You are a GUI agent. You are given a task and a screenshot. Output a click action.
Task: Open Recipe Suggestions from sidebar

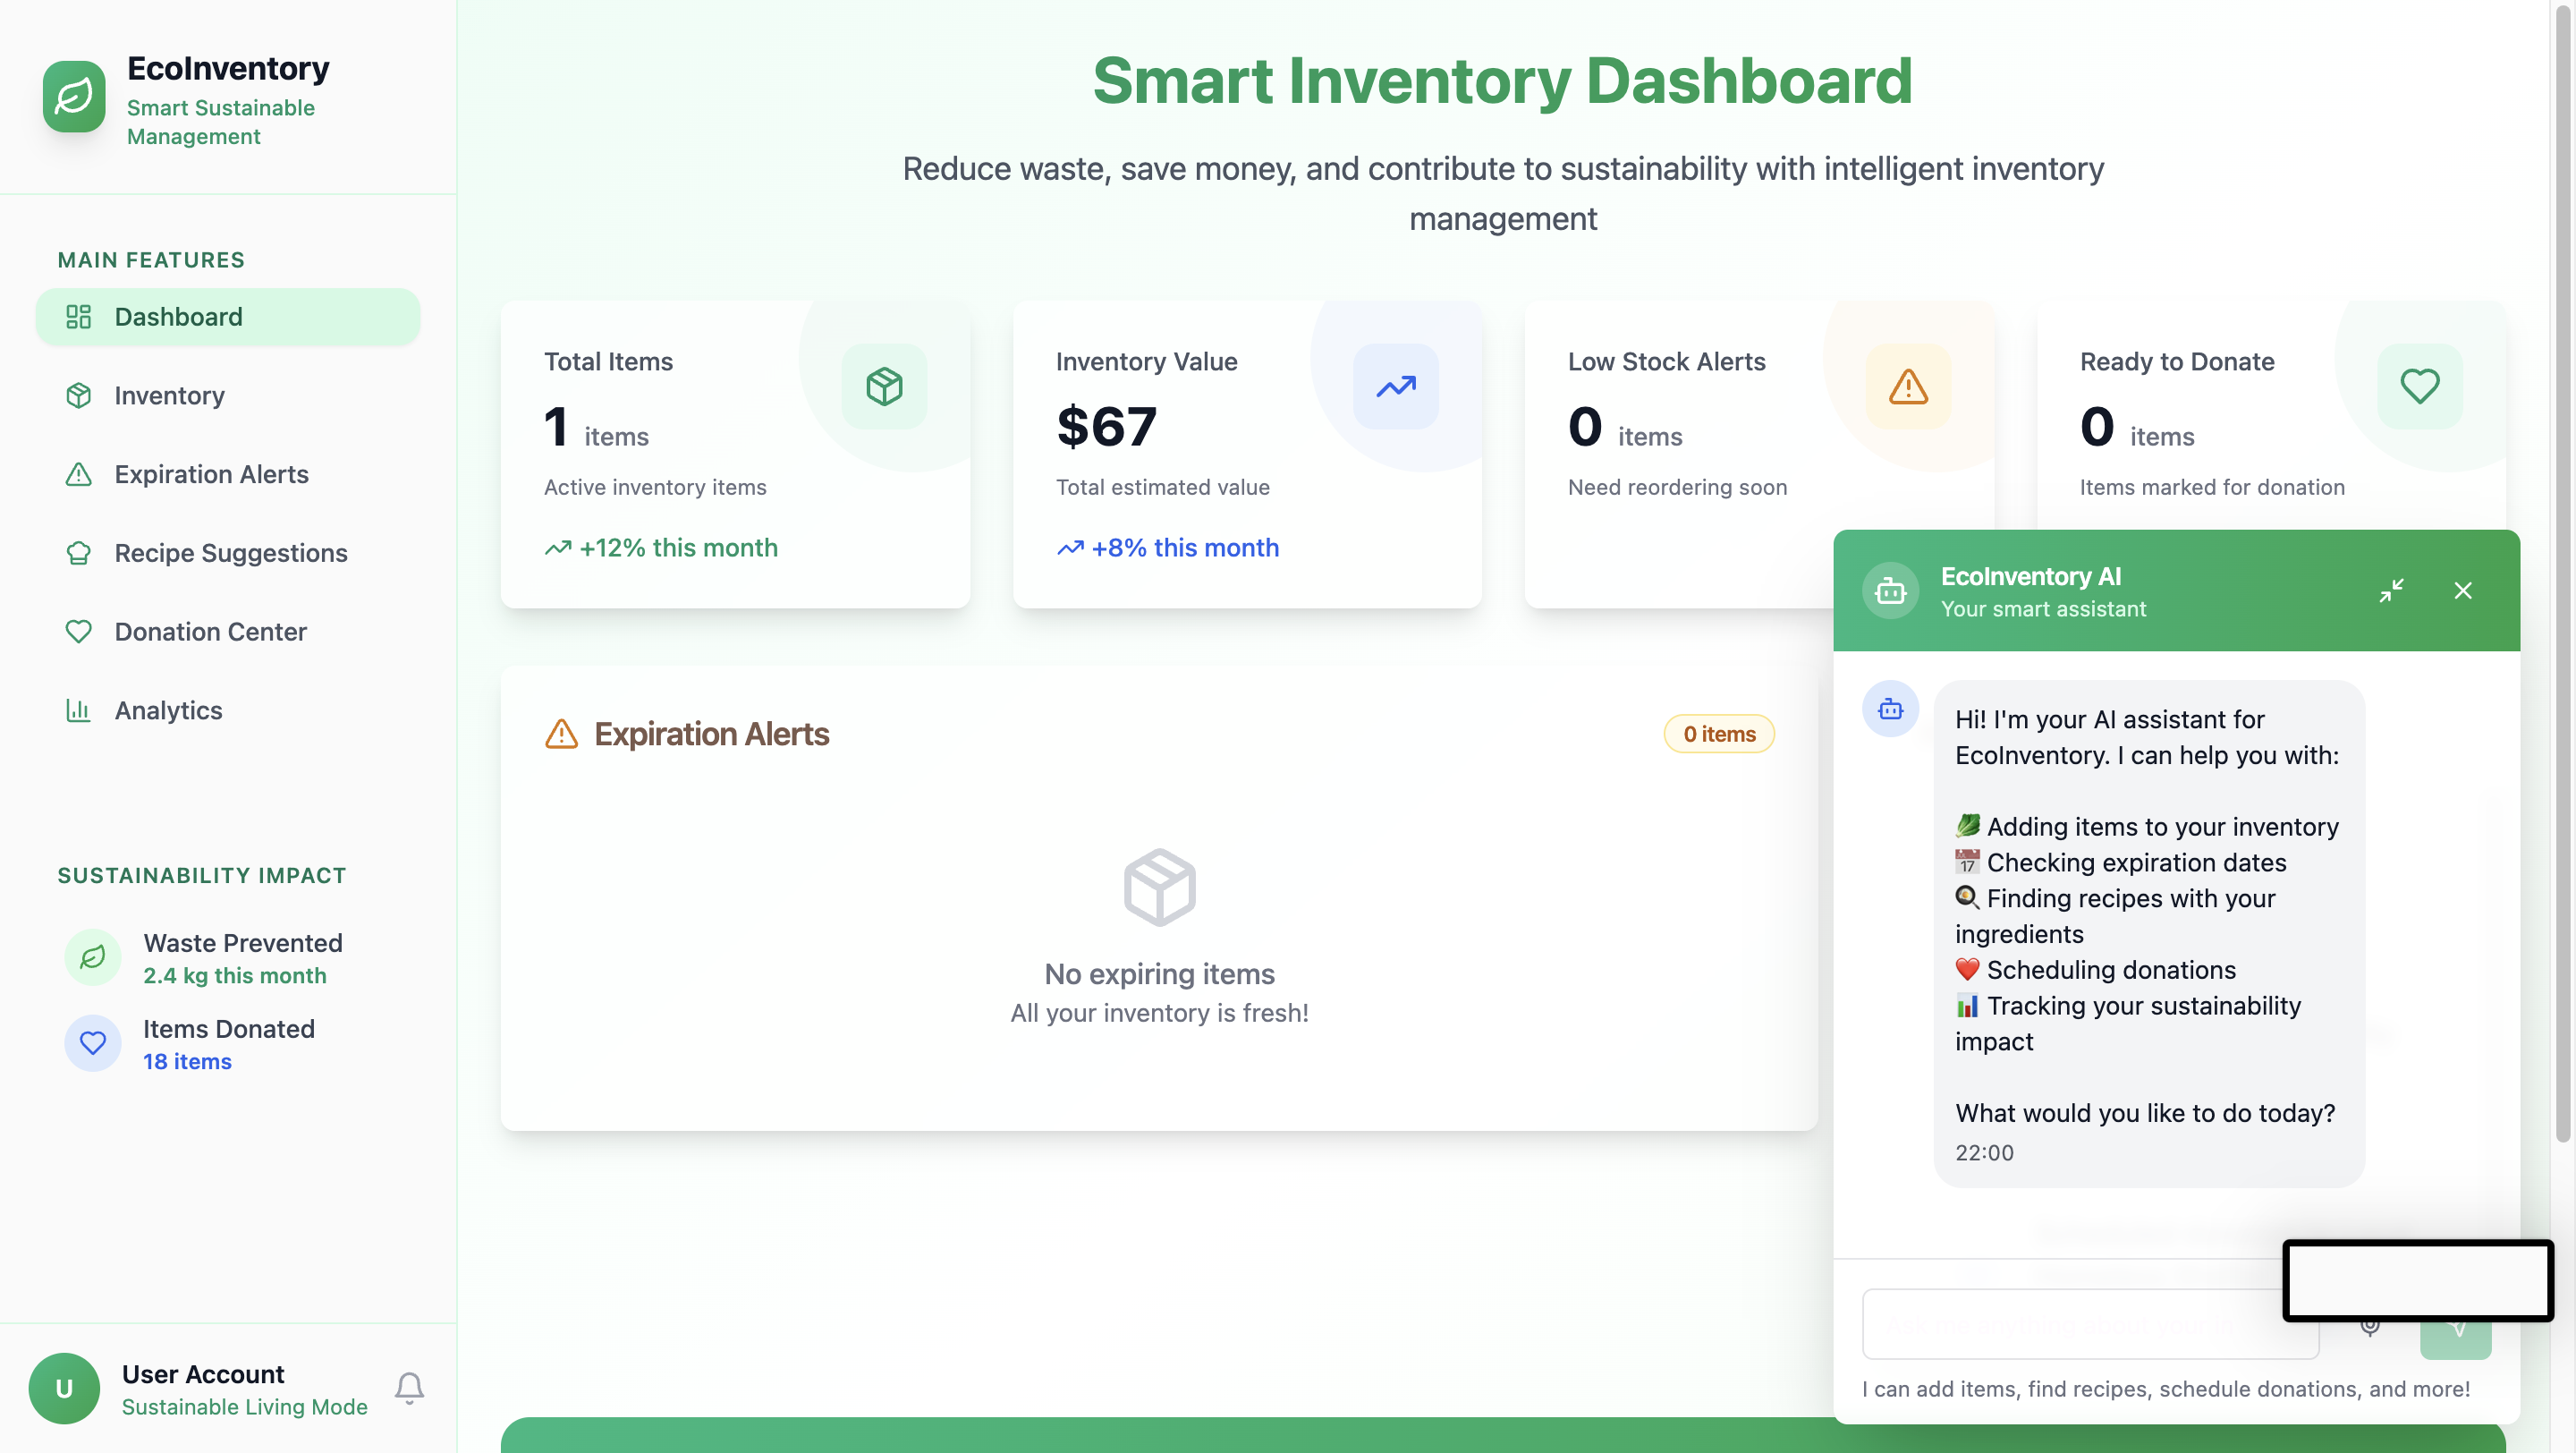tap(230, 553)
